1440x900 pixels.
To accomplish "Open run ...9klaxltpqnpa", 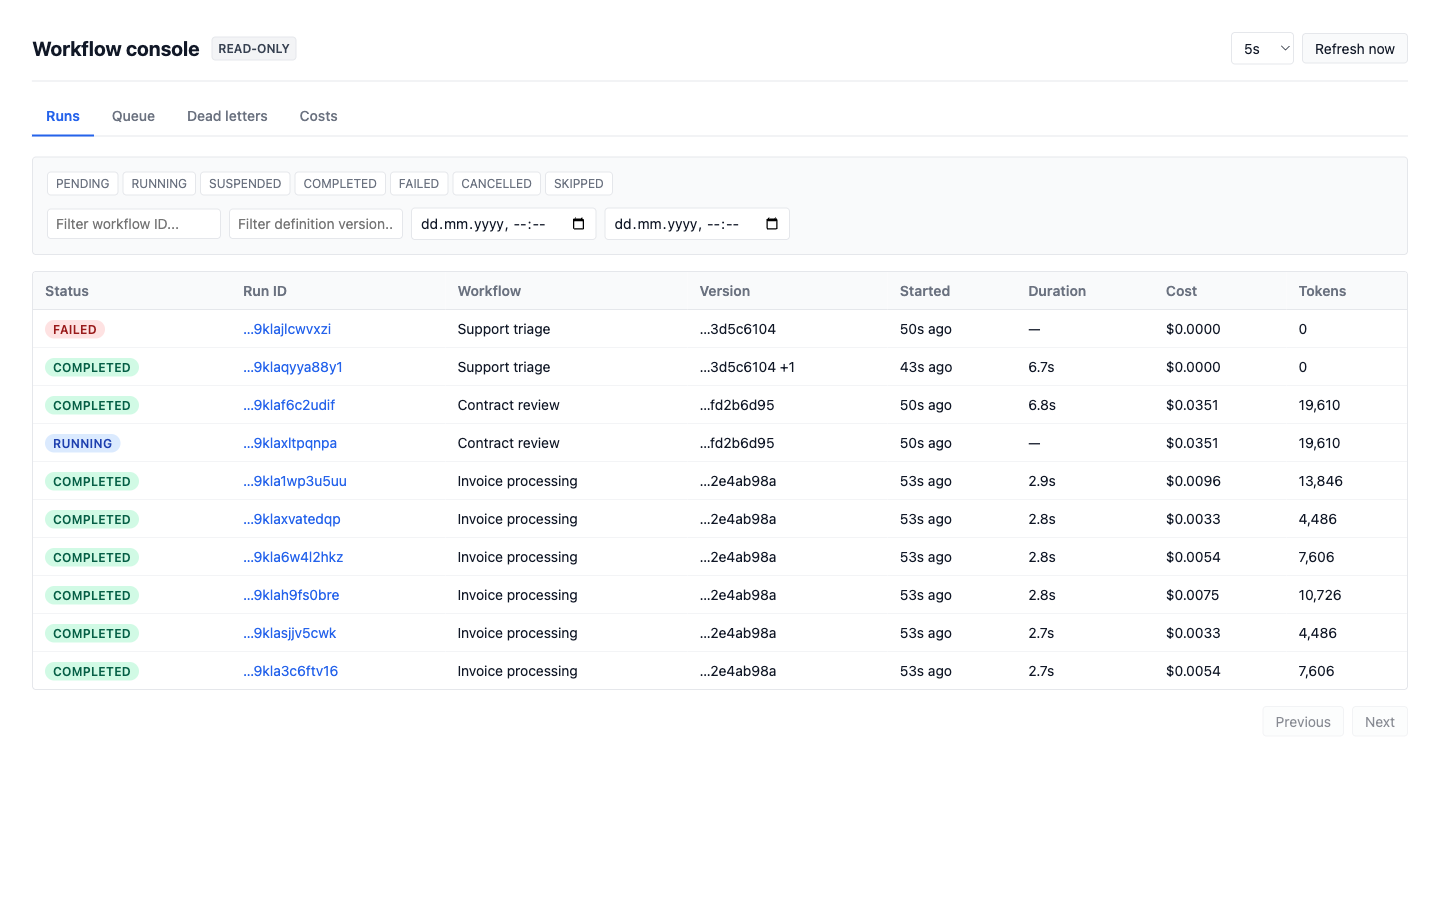I will [x=290, y=443].
